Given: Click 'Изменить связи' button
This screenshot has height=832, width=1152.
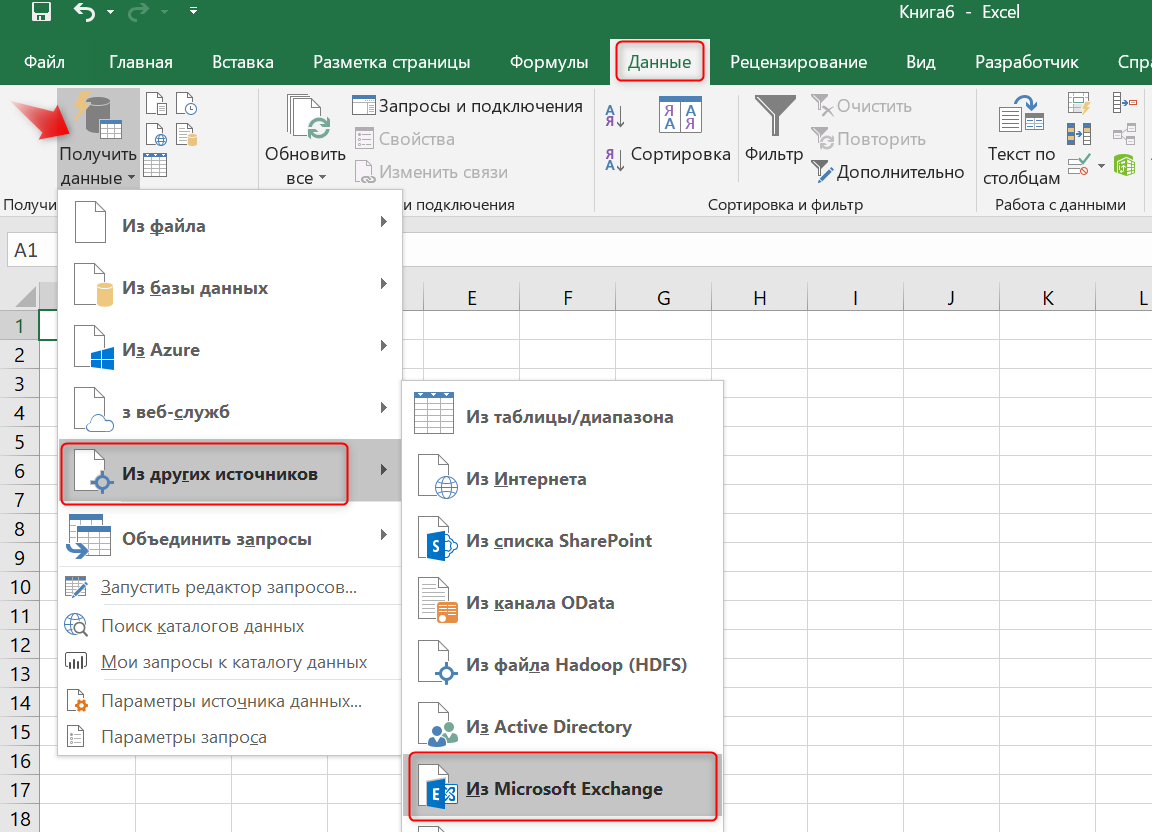Looking at the screenshot, I should (x=431, y=172).
